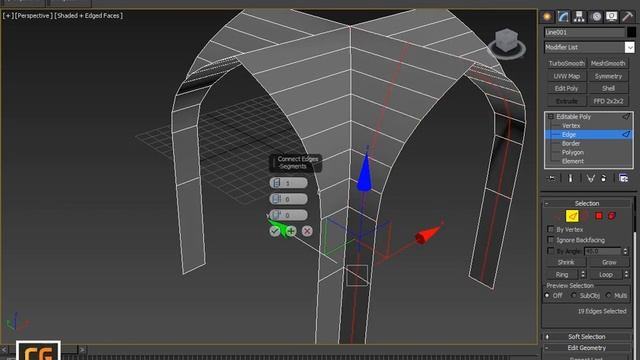
Task: Add a Shell modifier
Action: tap(608, 88)
